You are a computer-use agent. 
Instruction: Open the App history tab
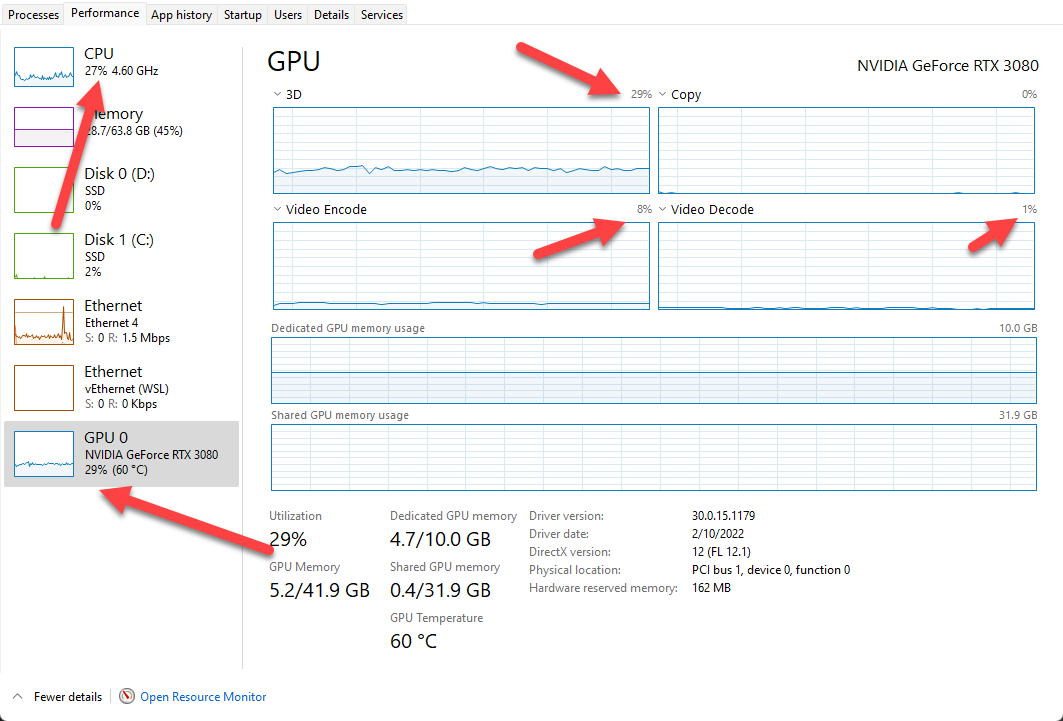coord(181,14)
